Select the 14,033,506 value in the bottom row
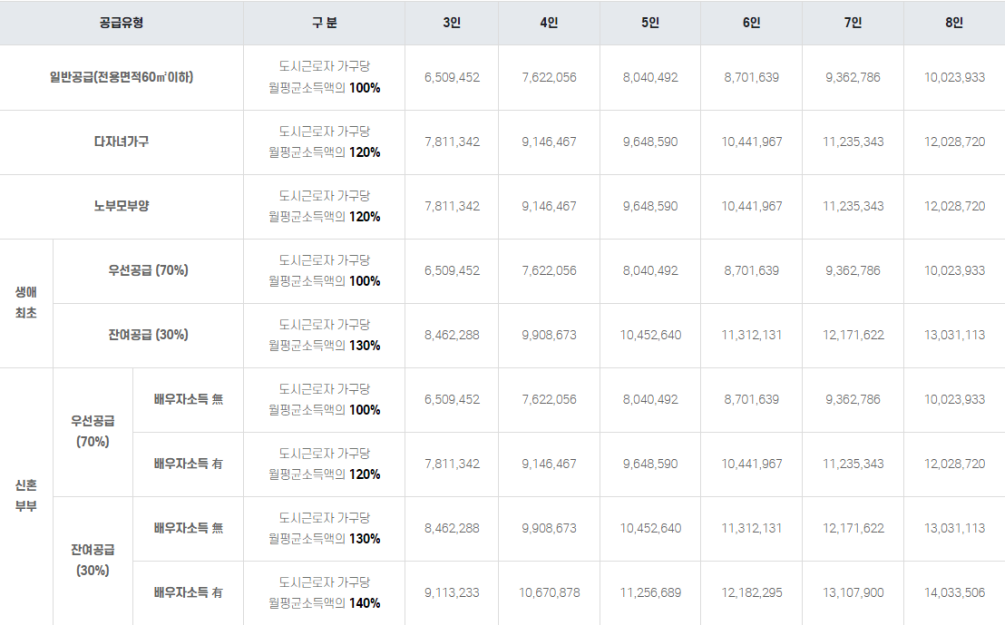The height and width of the screenshot is (625, 1005). pos(953,592)
